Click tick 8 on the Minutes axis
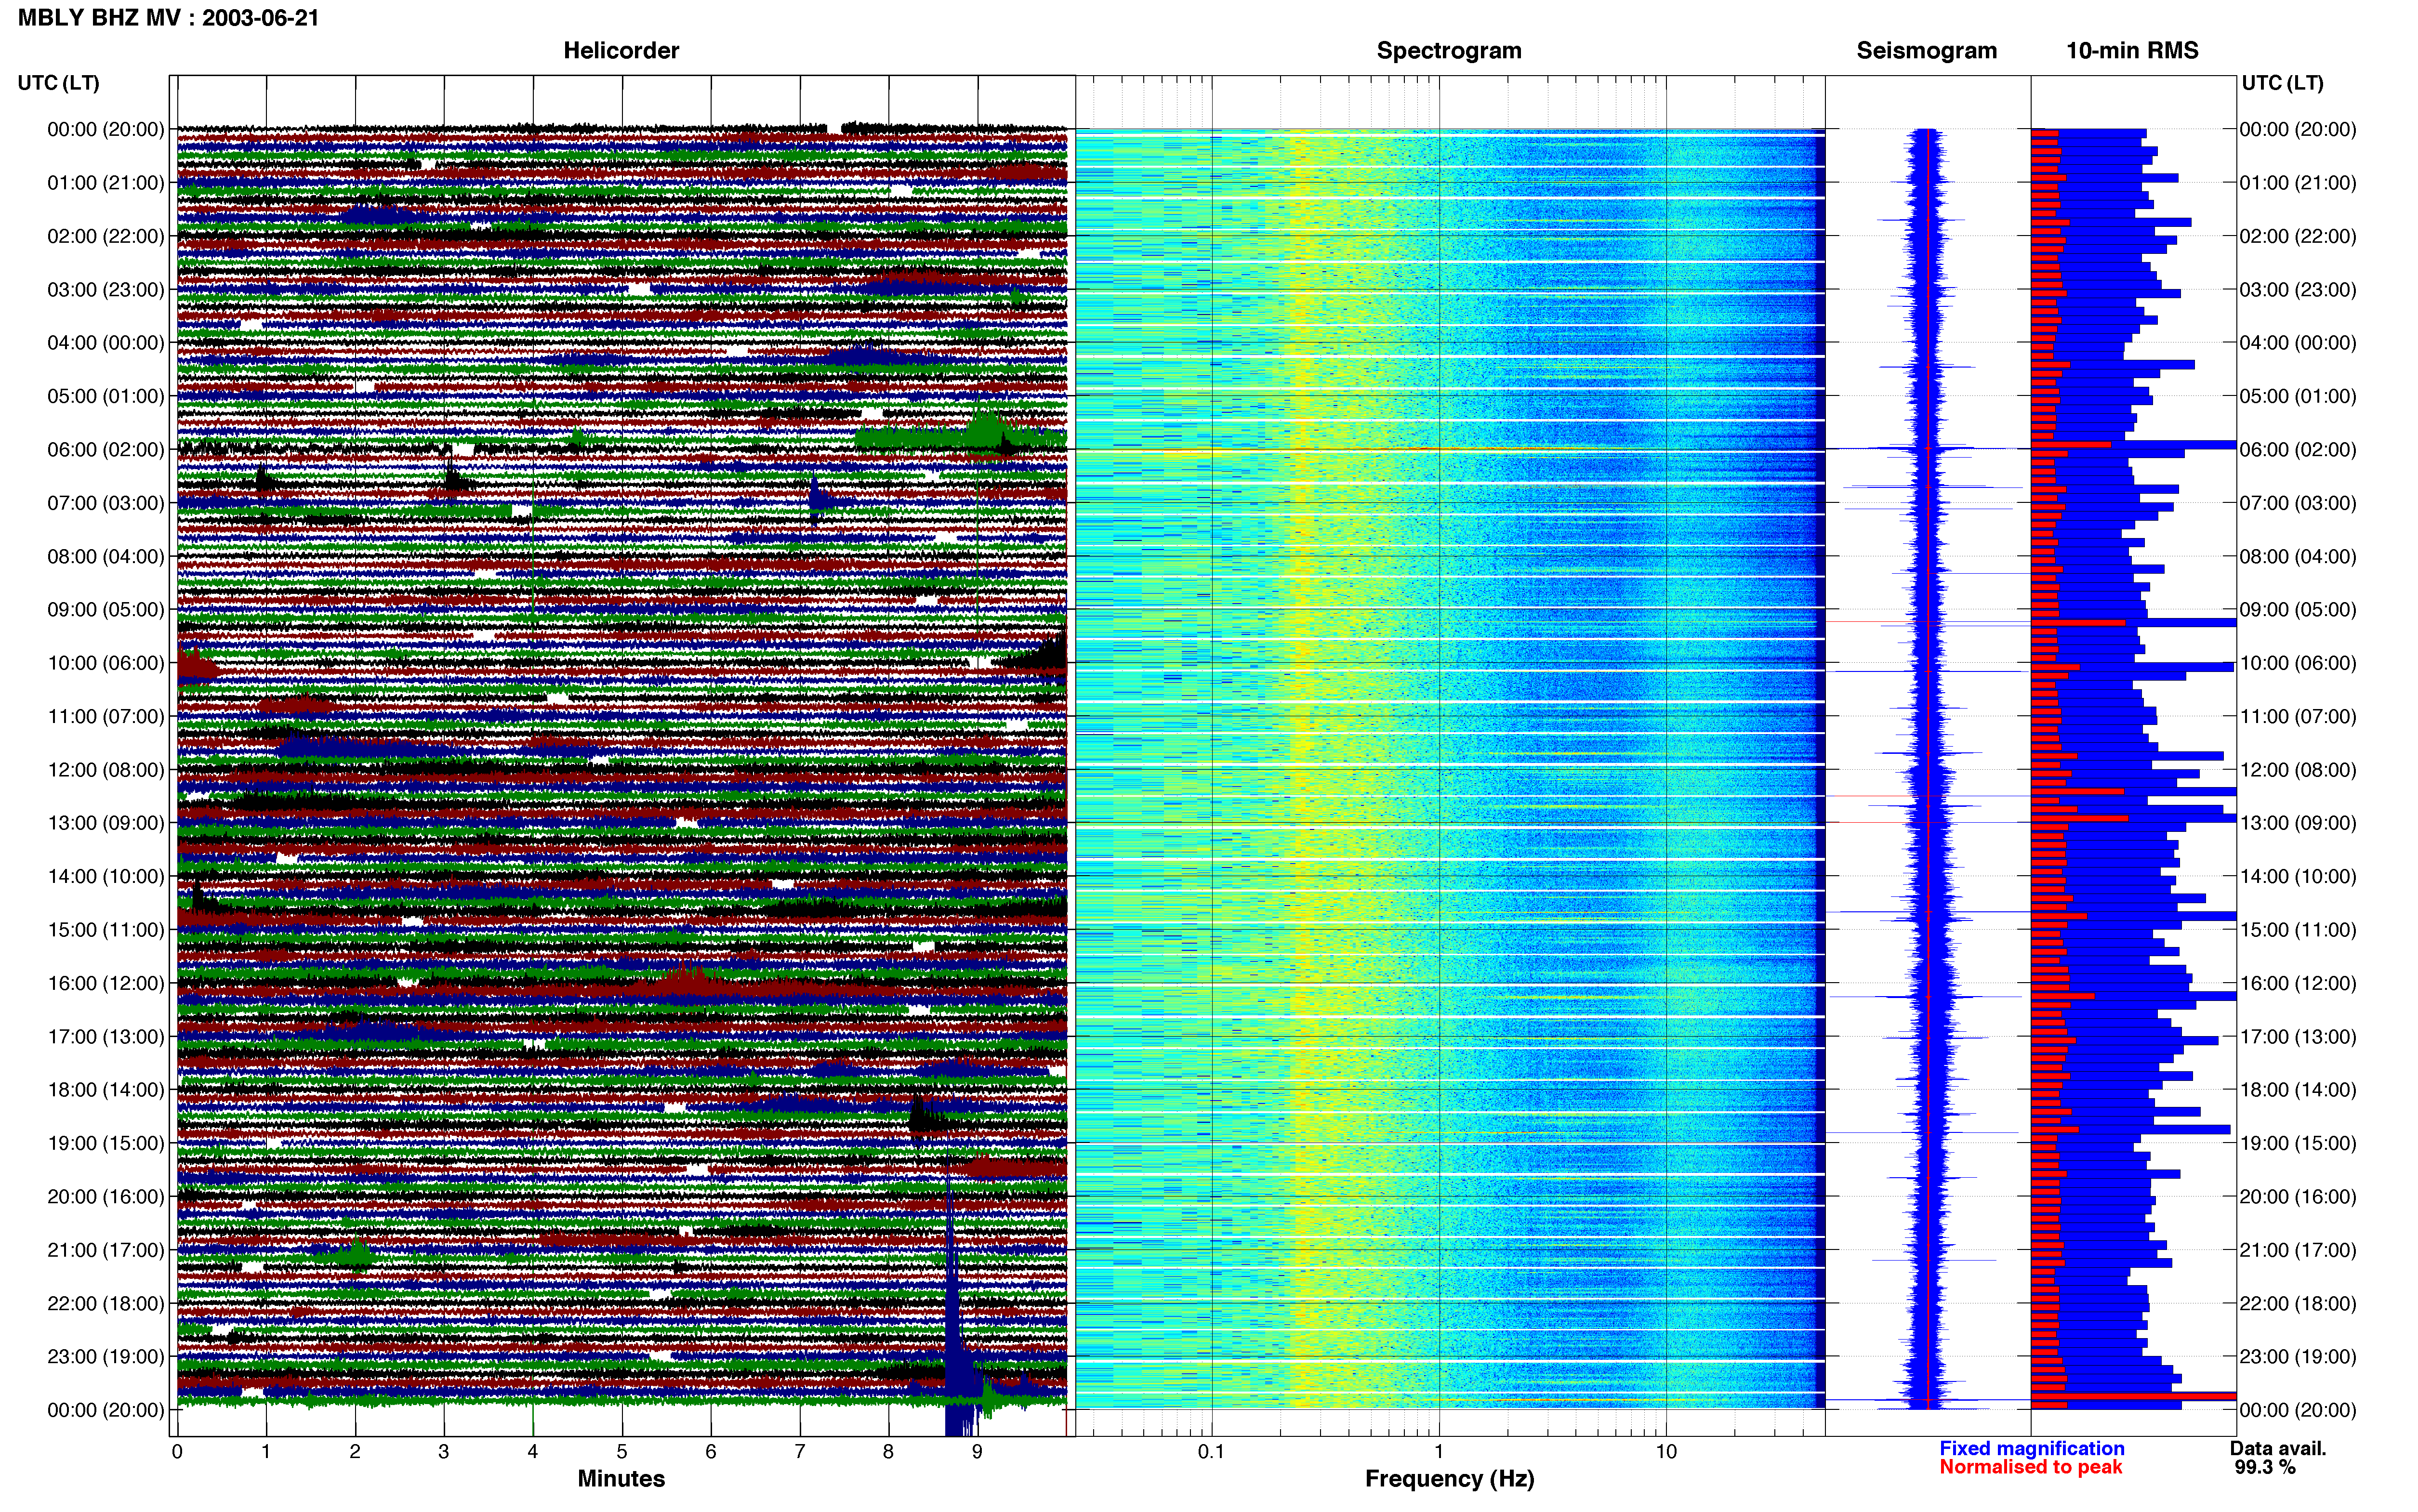Viewport: 2418px width, 1512px height. coord(889,1451)
